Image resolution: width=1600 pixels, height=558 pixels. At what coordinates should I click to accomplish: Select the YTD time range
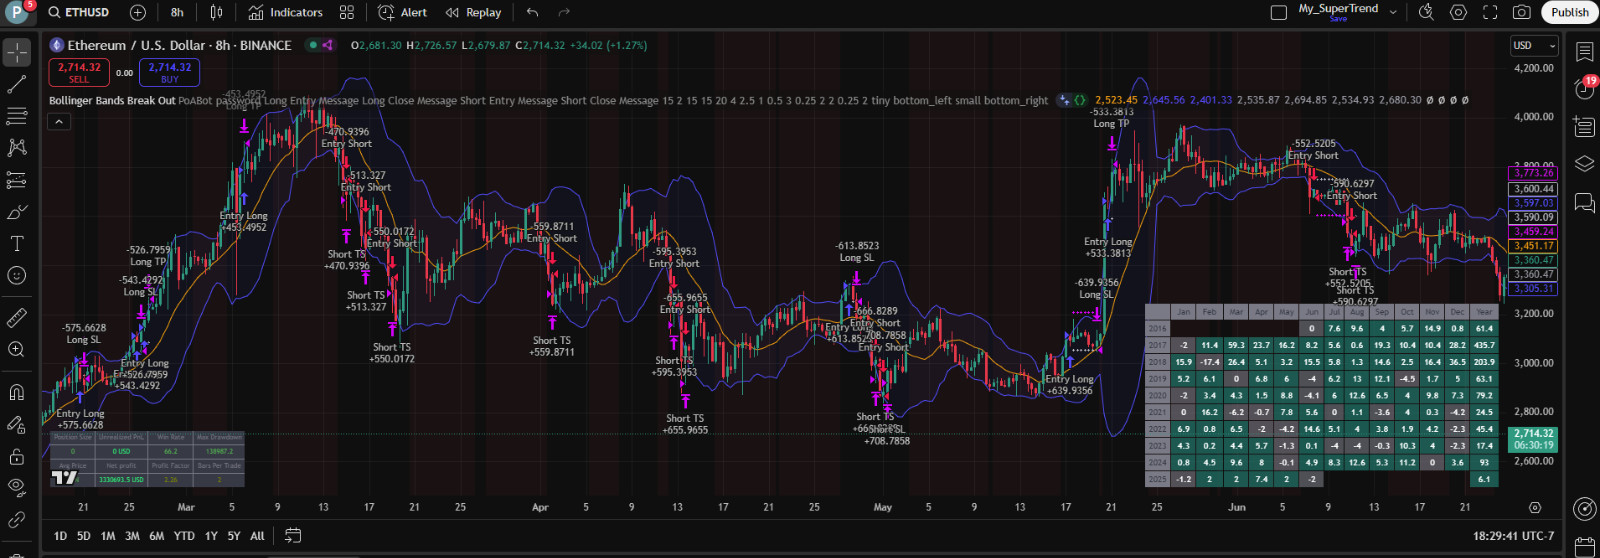tap(184, 536)
